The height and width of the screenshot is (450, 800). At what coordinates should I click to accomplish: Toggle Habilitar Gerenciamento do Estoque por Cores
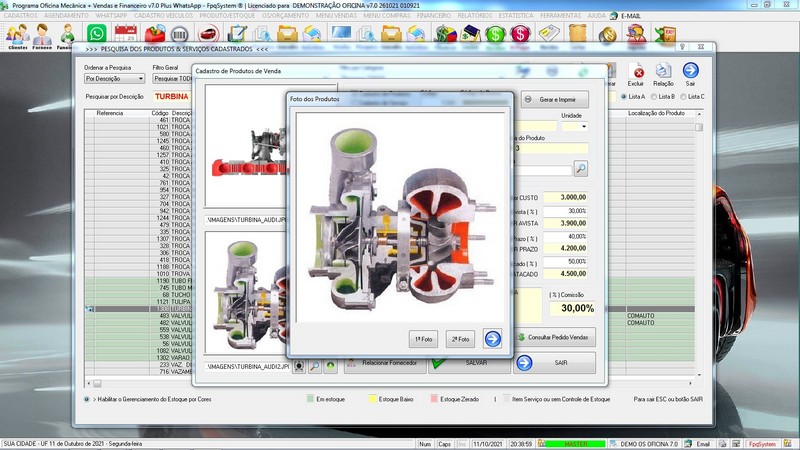[86, 399]
